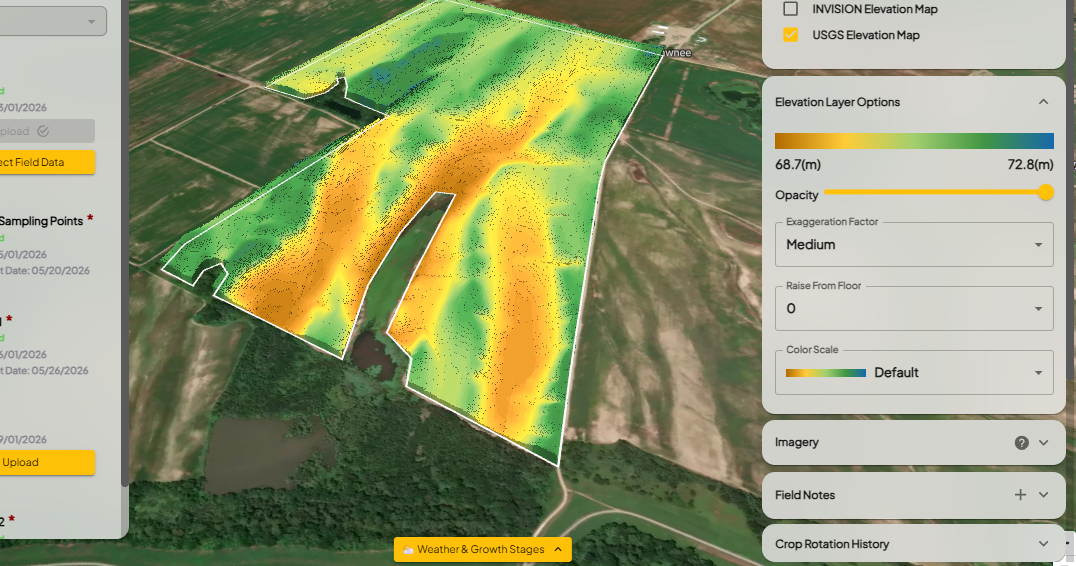
Task: Click the Sampling Points label
Action: (41, 221)
